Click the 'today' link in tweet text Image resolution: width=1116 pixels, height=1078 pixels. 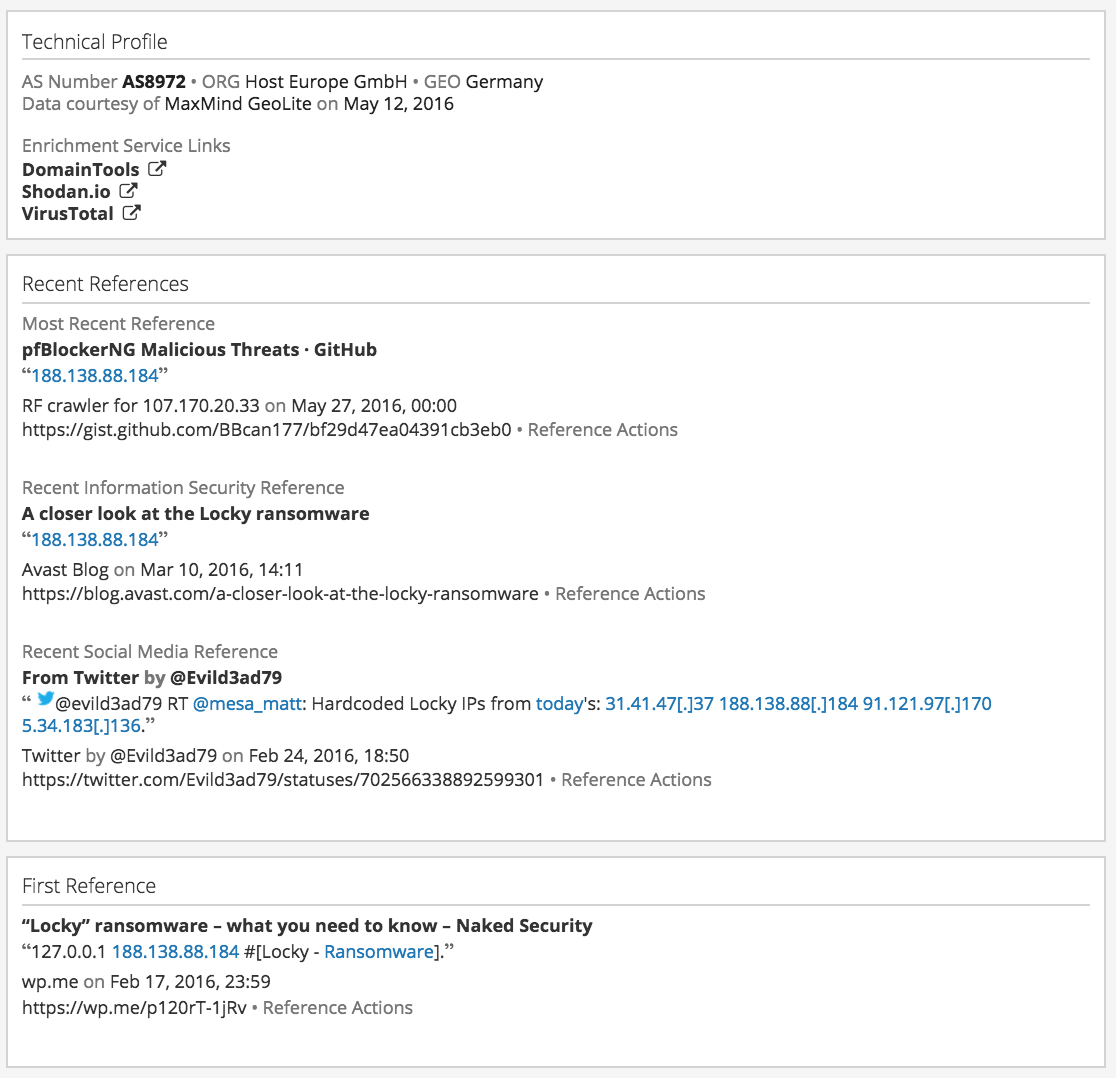[559, 704]
